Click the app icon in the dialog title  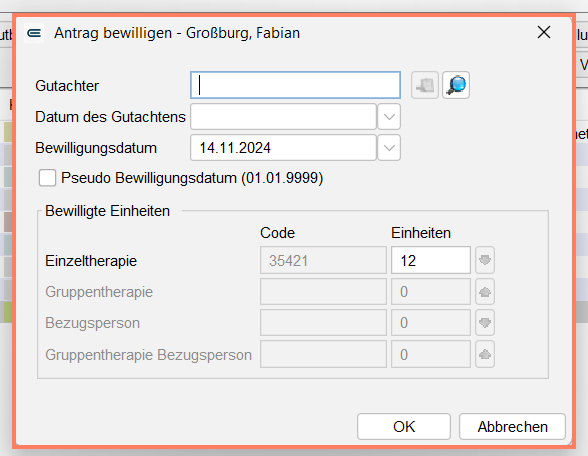pyautogui.click(x=34, y=33)
